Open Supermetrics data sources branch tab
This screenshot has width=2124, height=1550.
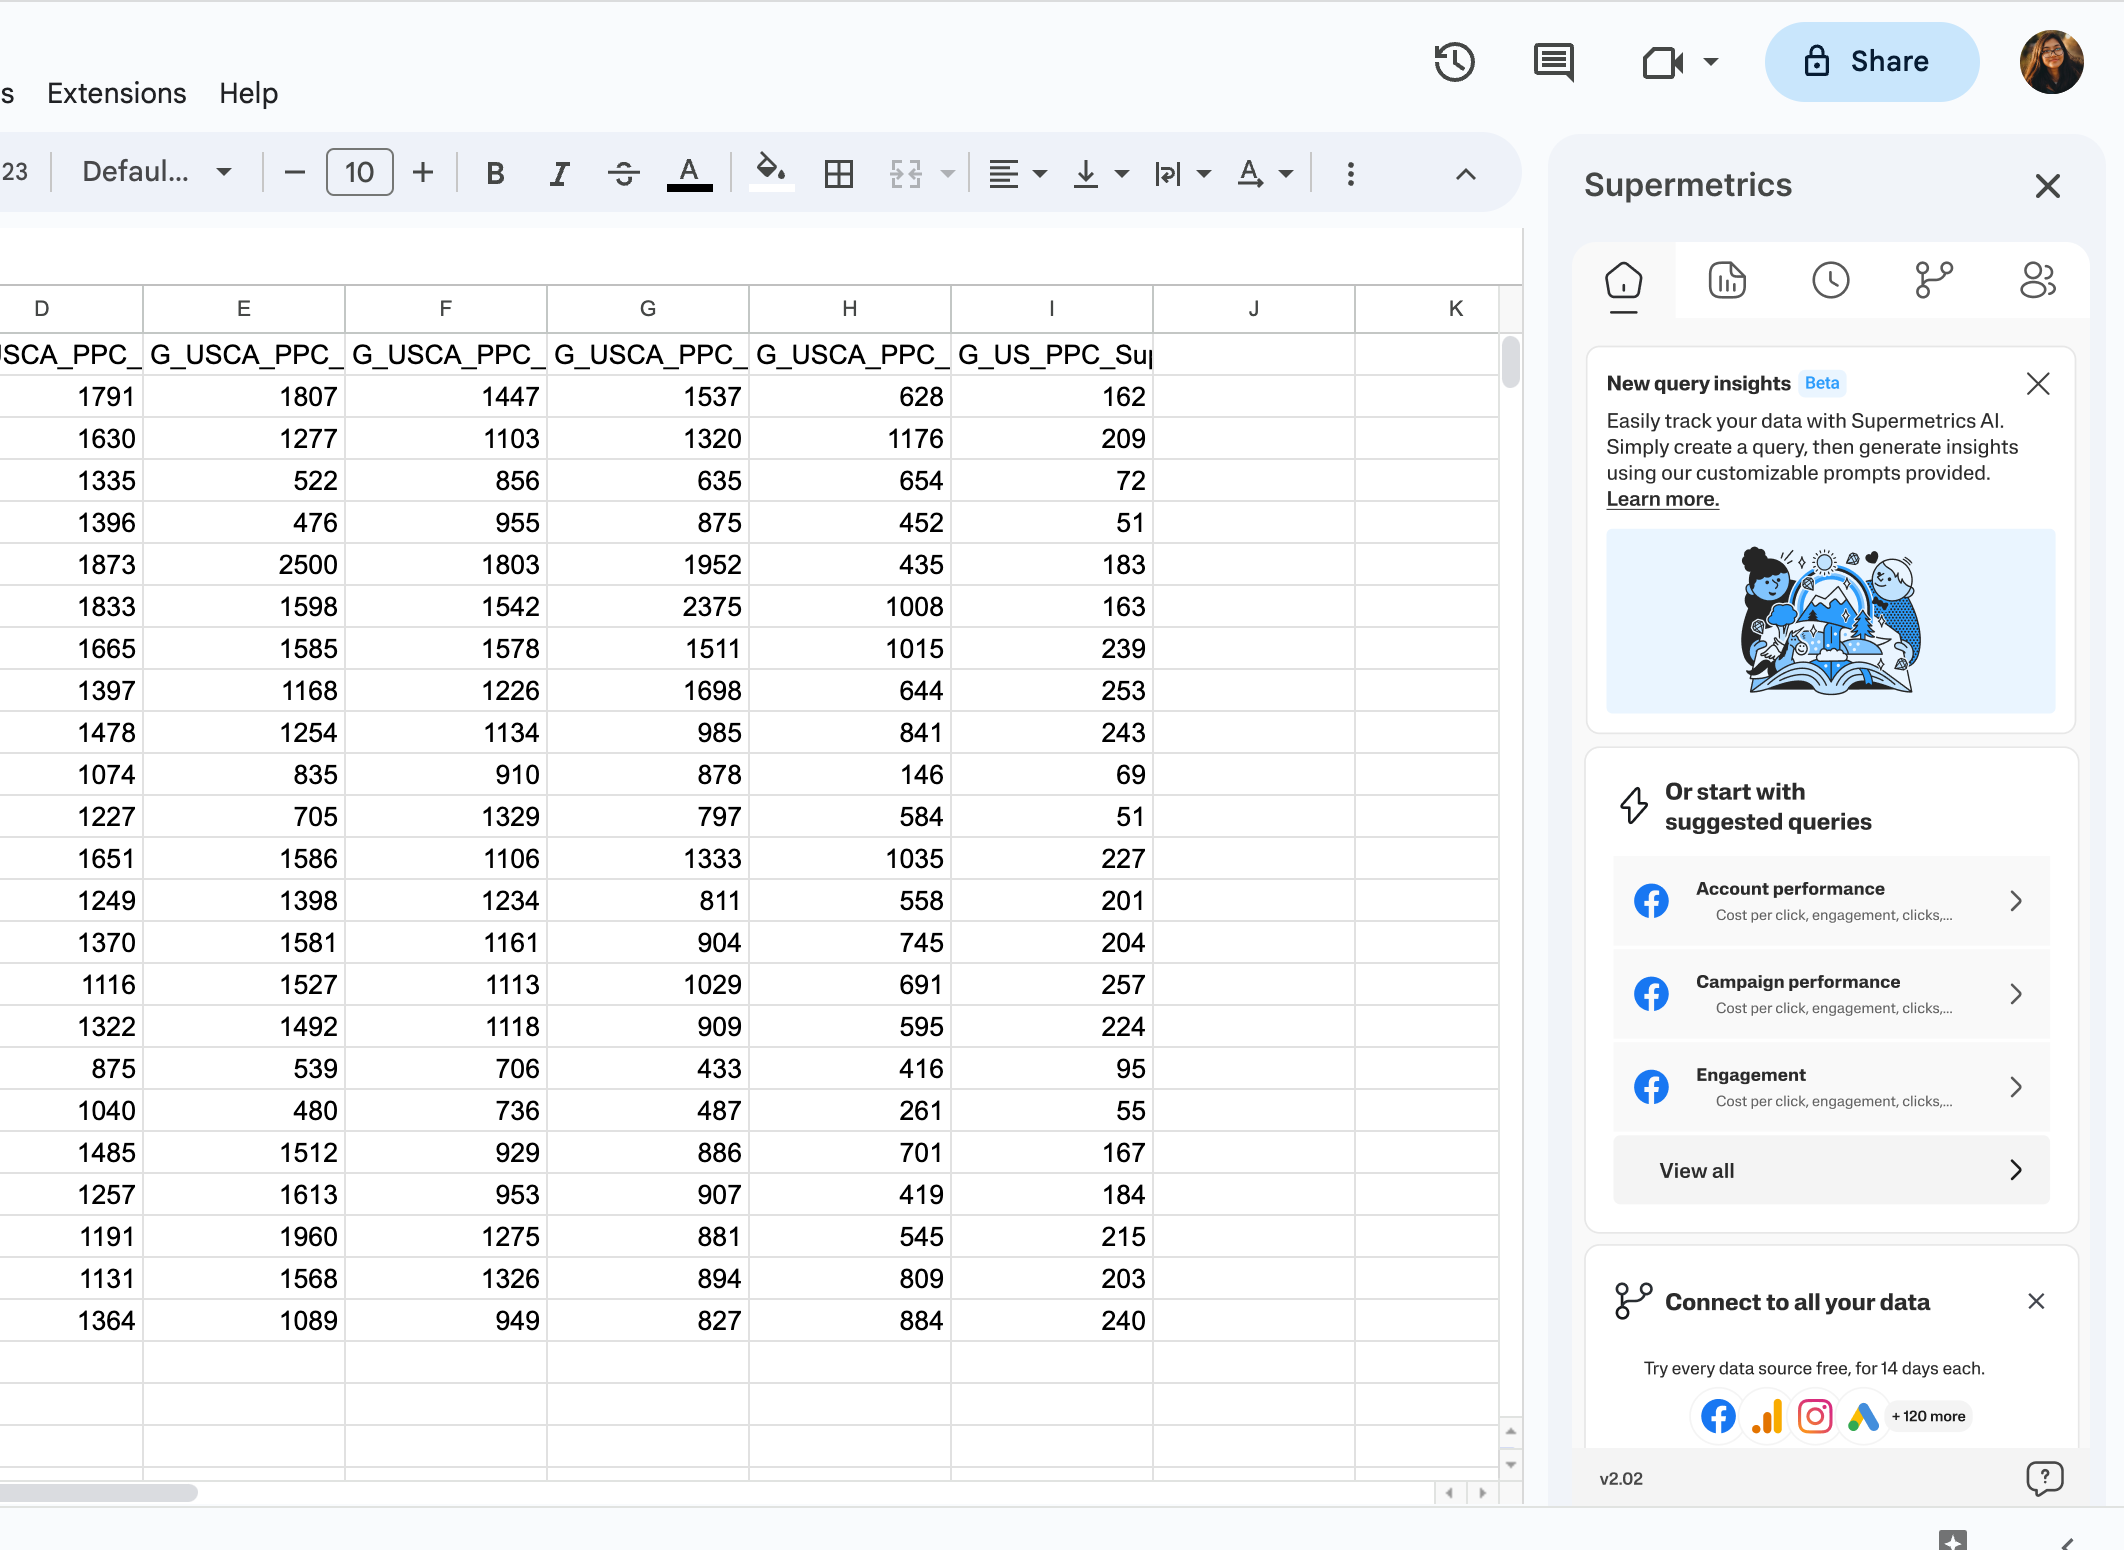point(1934,280)
